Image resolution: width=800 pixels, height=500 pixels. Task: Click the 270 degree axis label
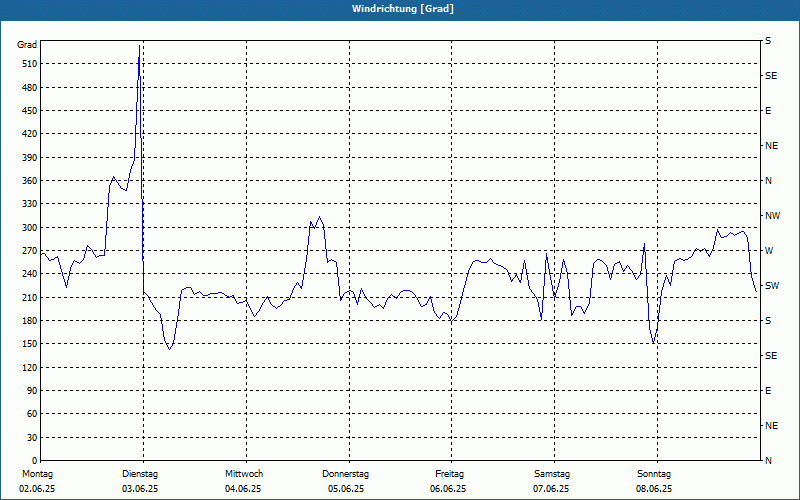coord(30,251)
